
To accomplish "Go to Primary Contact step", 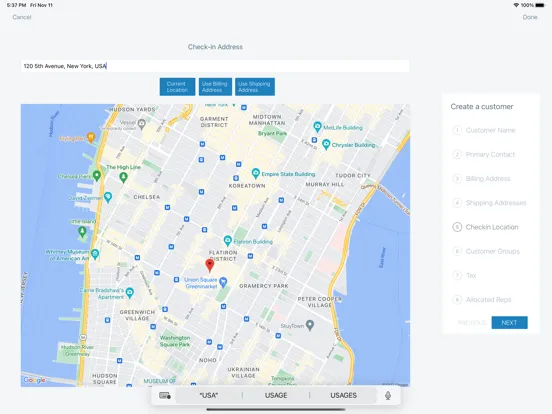I will tap(484, 155).
